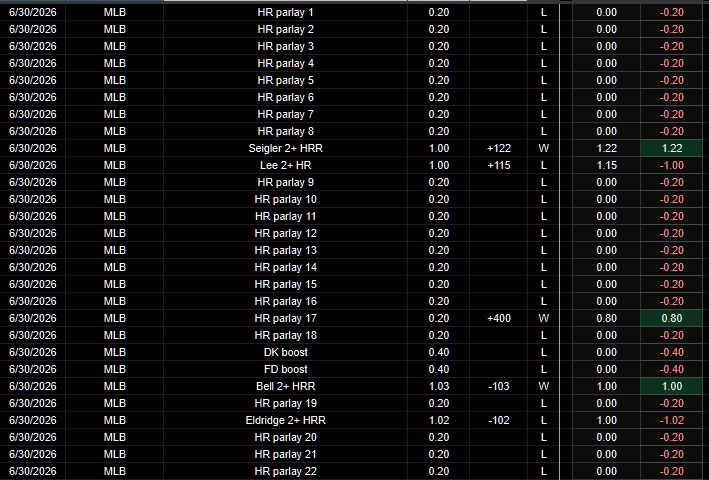The image size is (709, 480).
Task: Select the "HR parlay 12" cell
Action: (285, 233)
